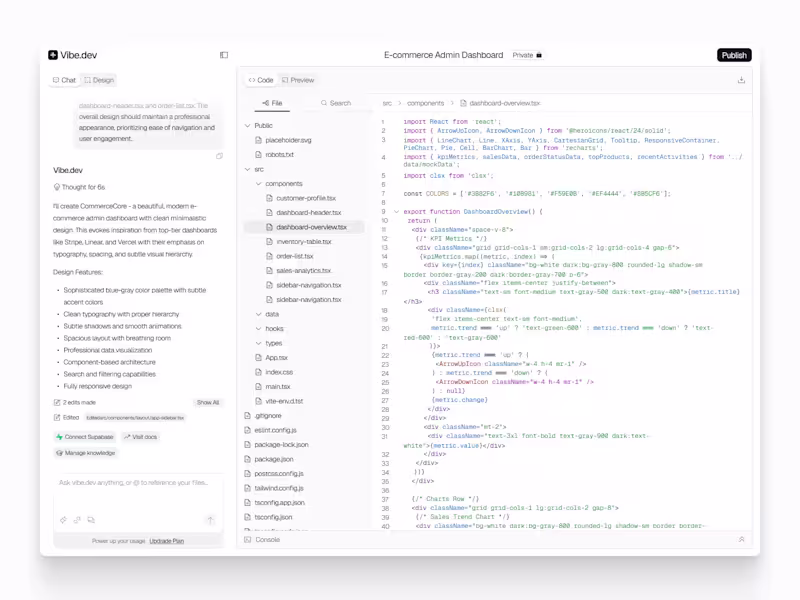The image size is (800, 600).
Task: Expand the data folder
Action: point(258,314)
